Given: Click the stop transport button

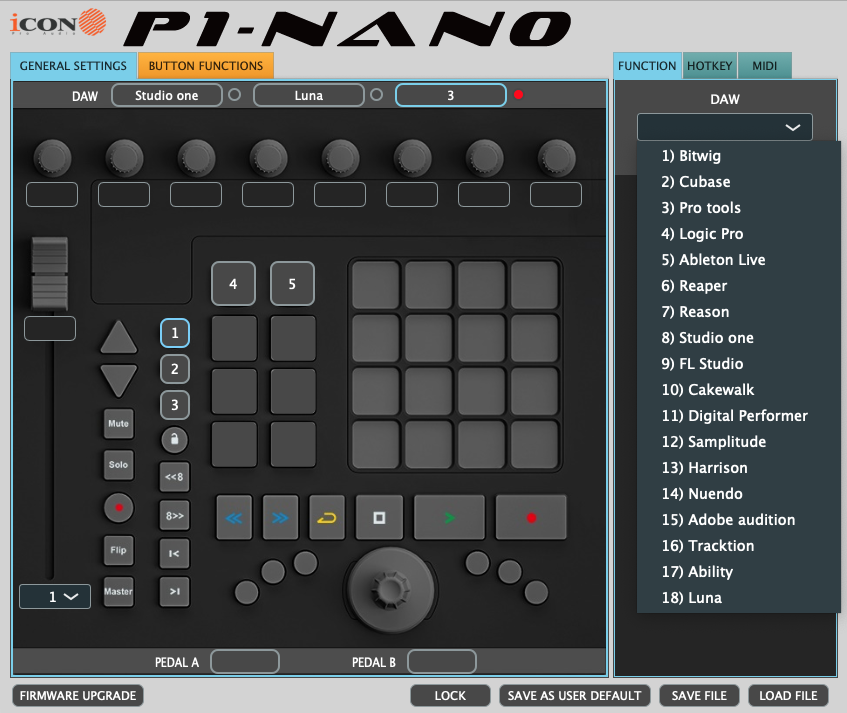Looking at the screenshot, I should click(379, 517).
